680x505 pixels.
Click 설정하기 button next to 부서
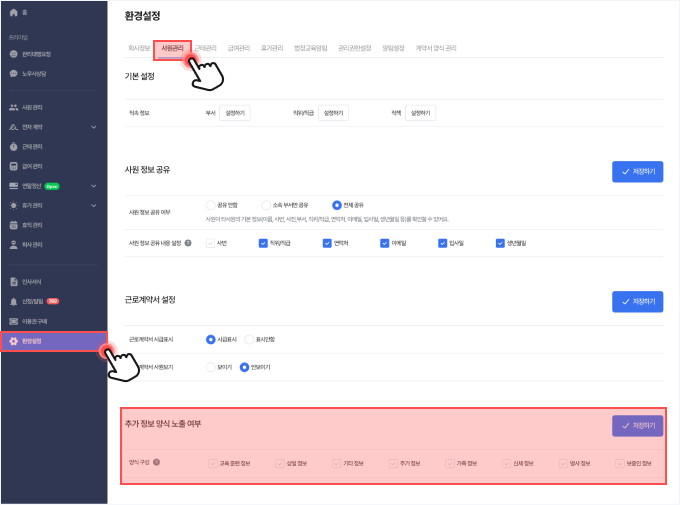tap(235, 114)
